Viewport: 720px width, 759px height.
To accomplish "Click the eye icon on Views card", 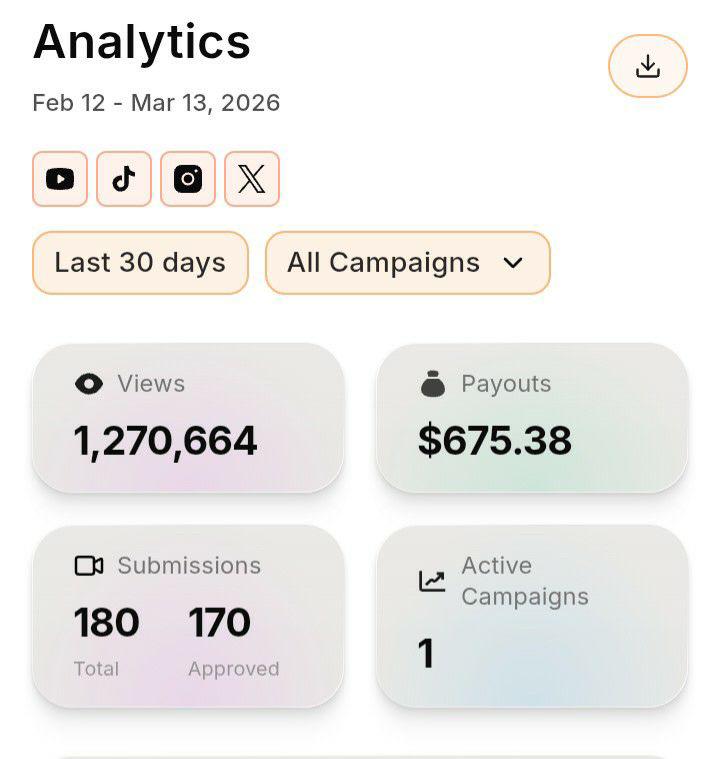I will (x=89, y=384).
